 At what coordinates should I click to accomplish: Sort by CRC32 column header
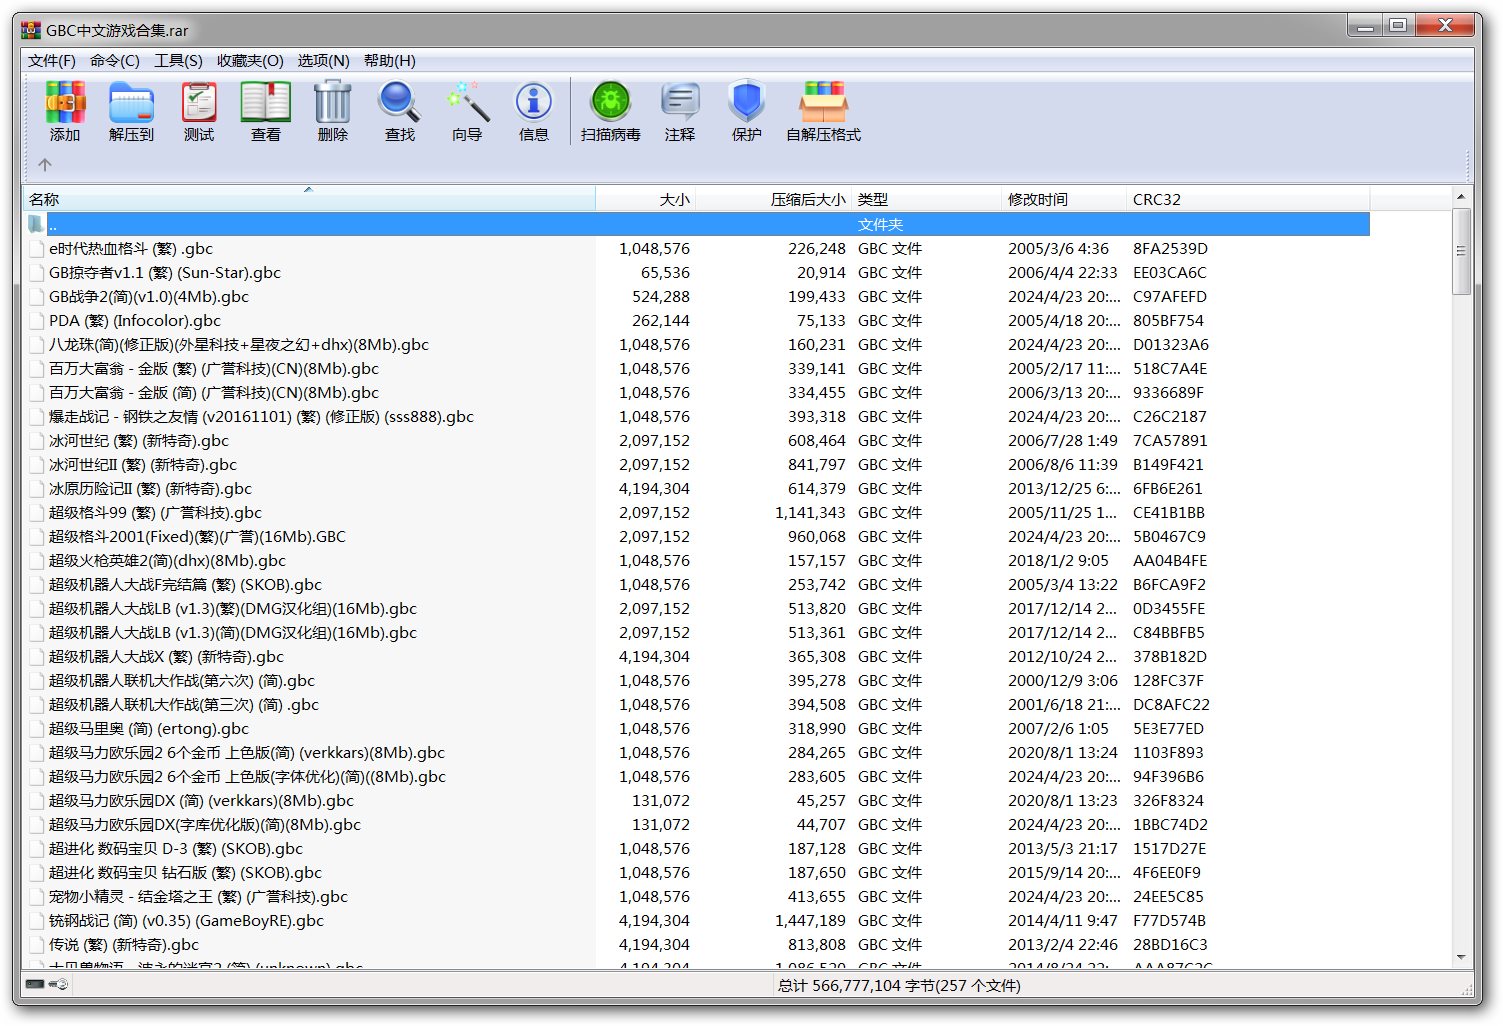tap(1248, 199)
